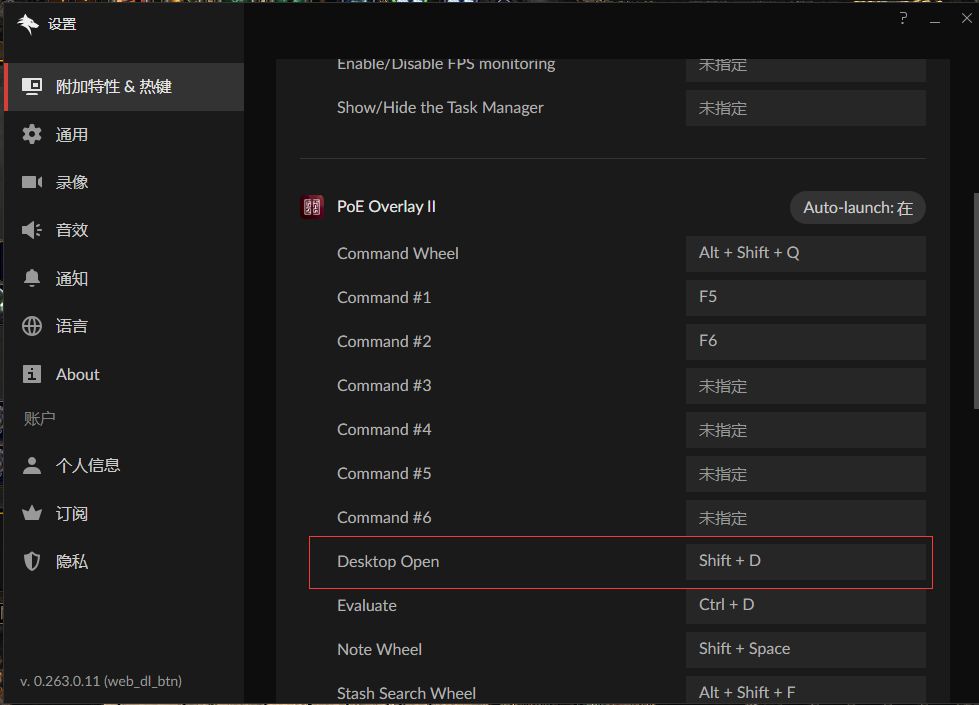The image size is (979, 705).
Task: Edit the Command Wheel hotkey Alt+Shift+Q
Action: [x=805, y=253]
